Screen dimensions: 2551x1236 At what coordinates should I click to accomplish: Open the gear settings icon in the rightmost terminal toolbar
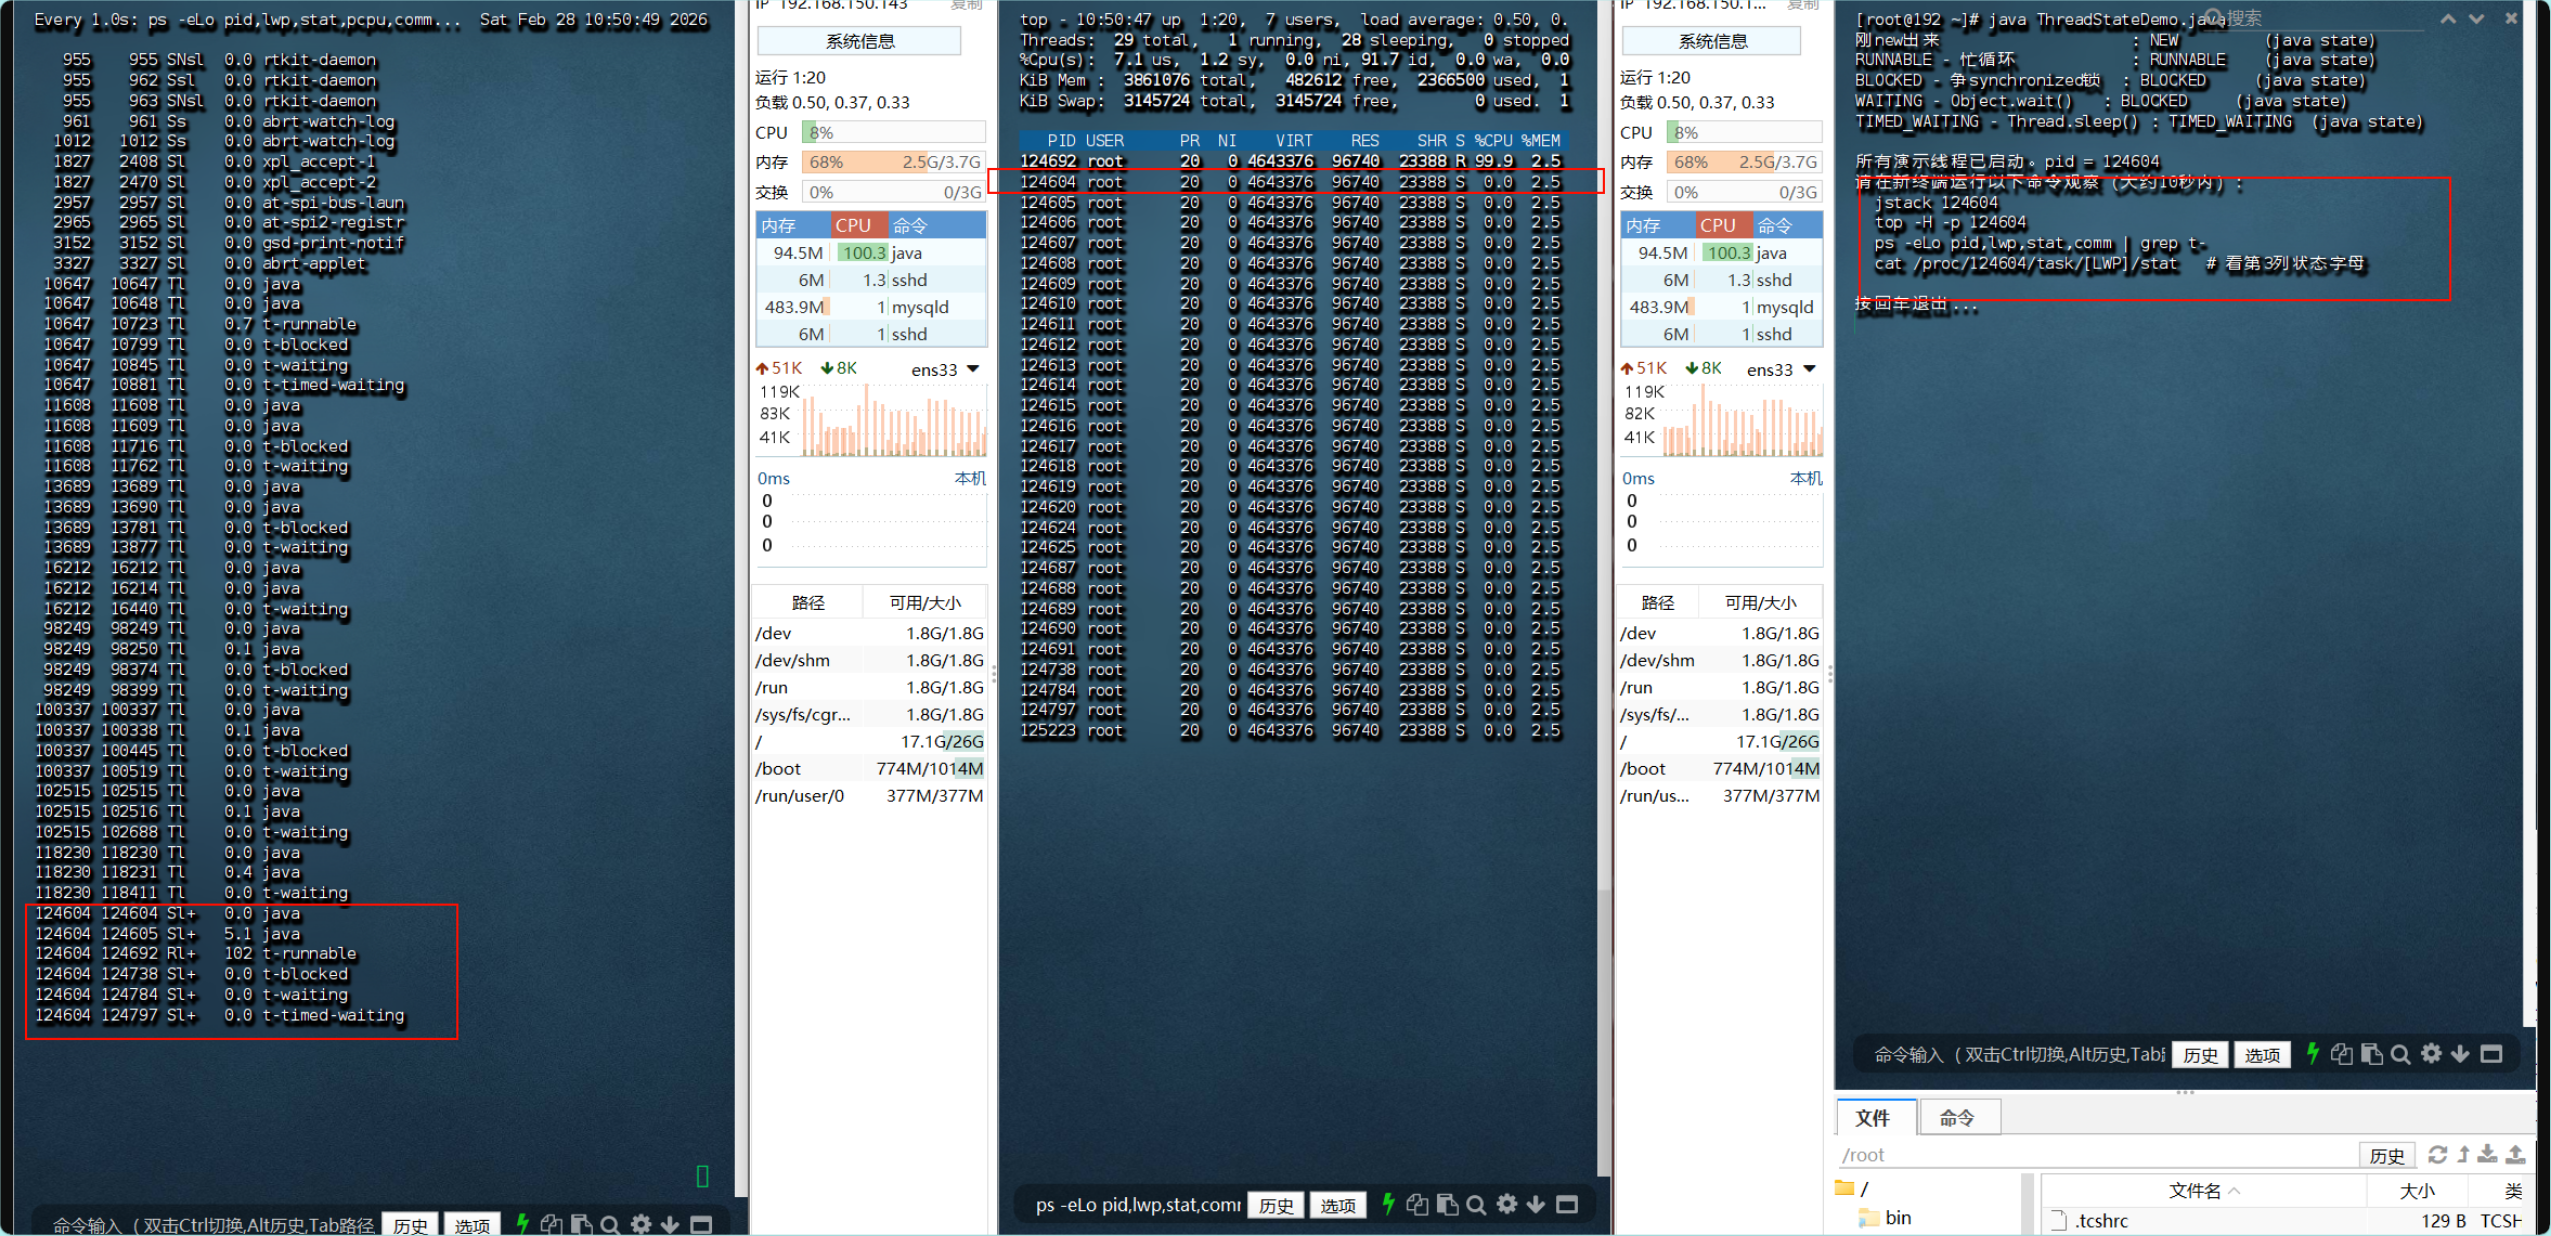pos(2431,1053)
